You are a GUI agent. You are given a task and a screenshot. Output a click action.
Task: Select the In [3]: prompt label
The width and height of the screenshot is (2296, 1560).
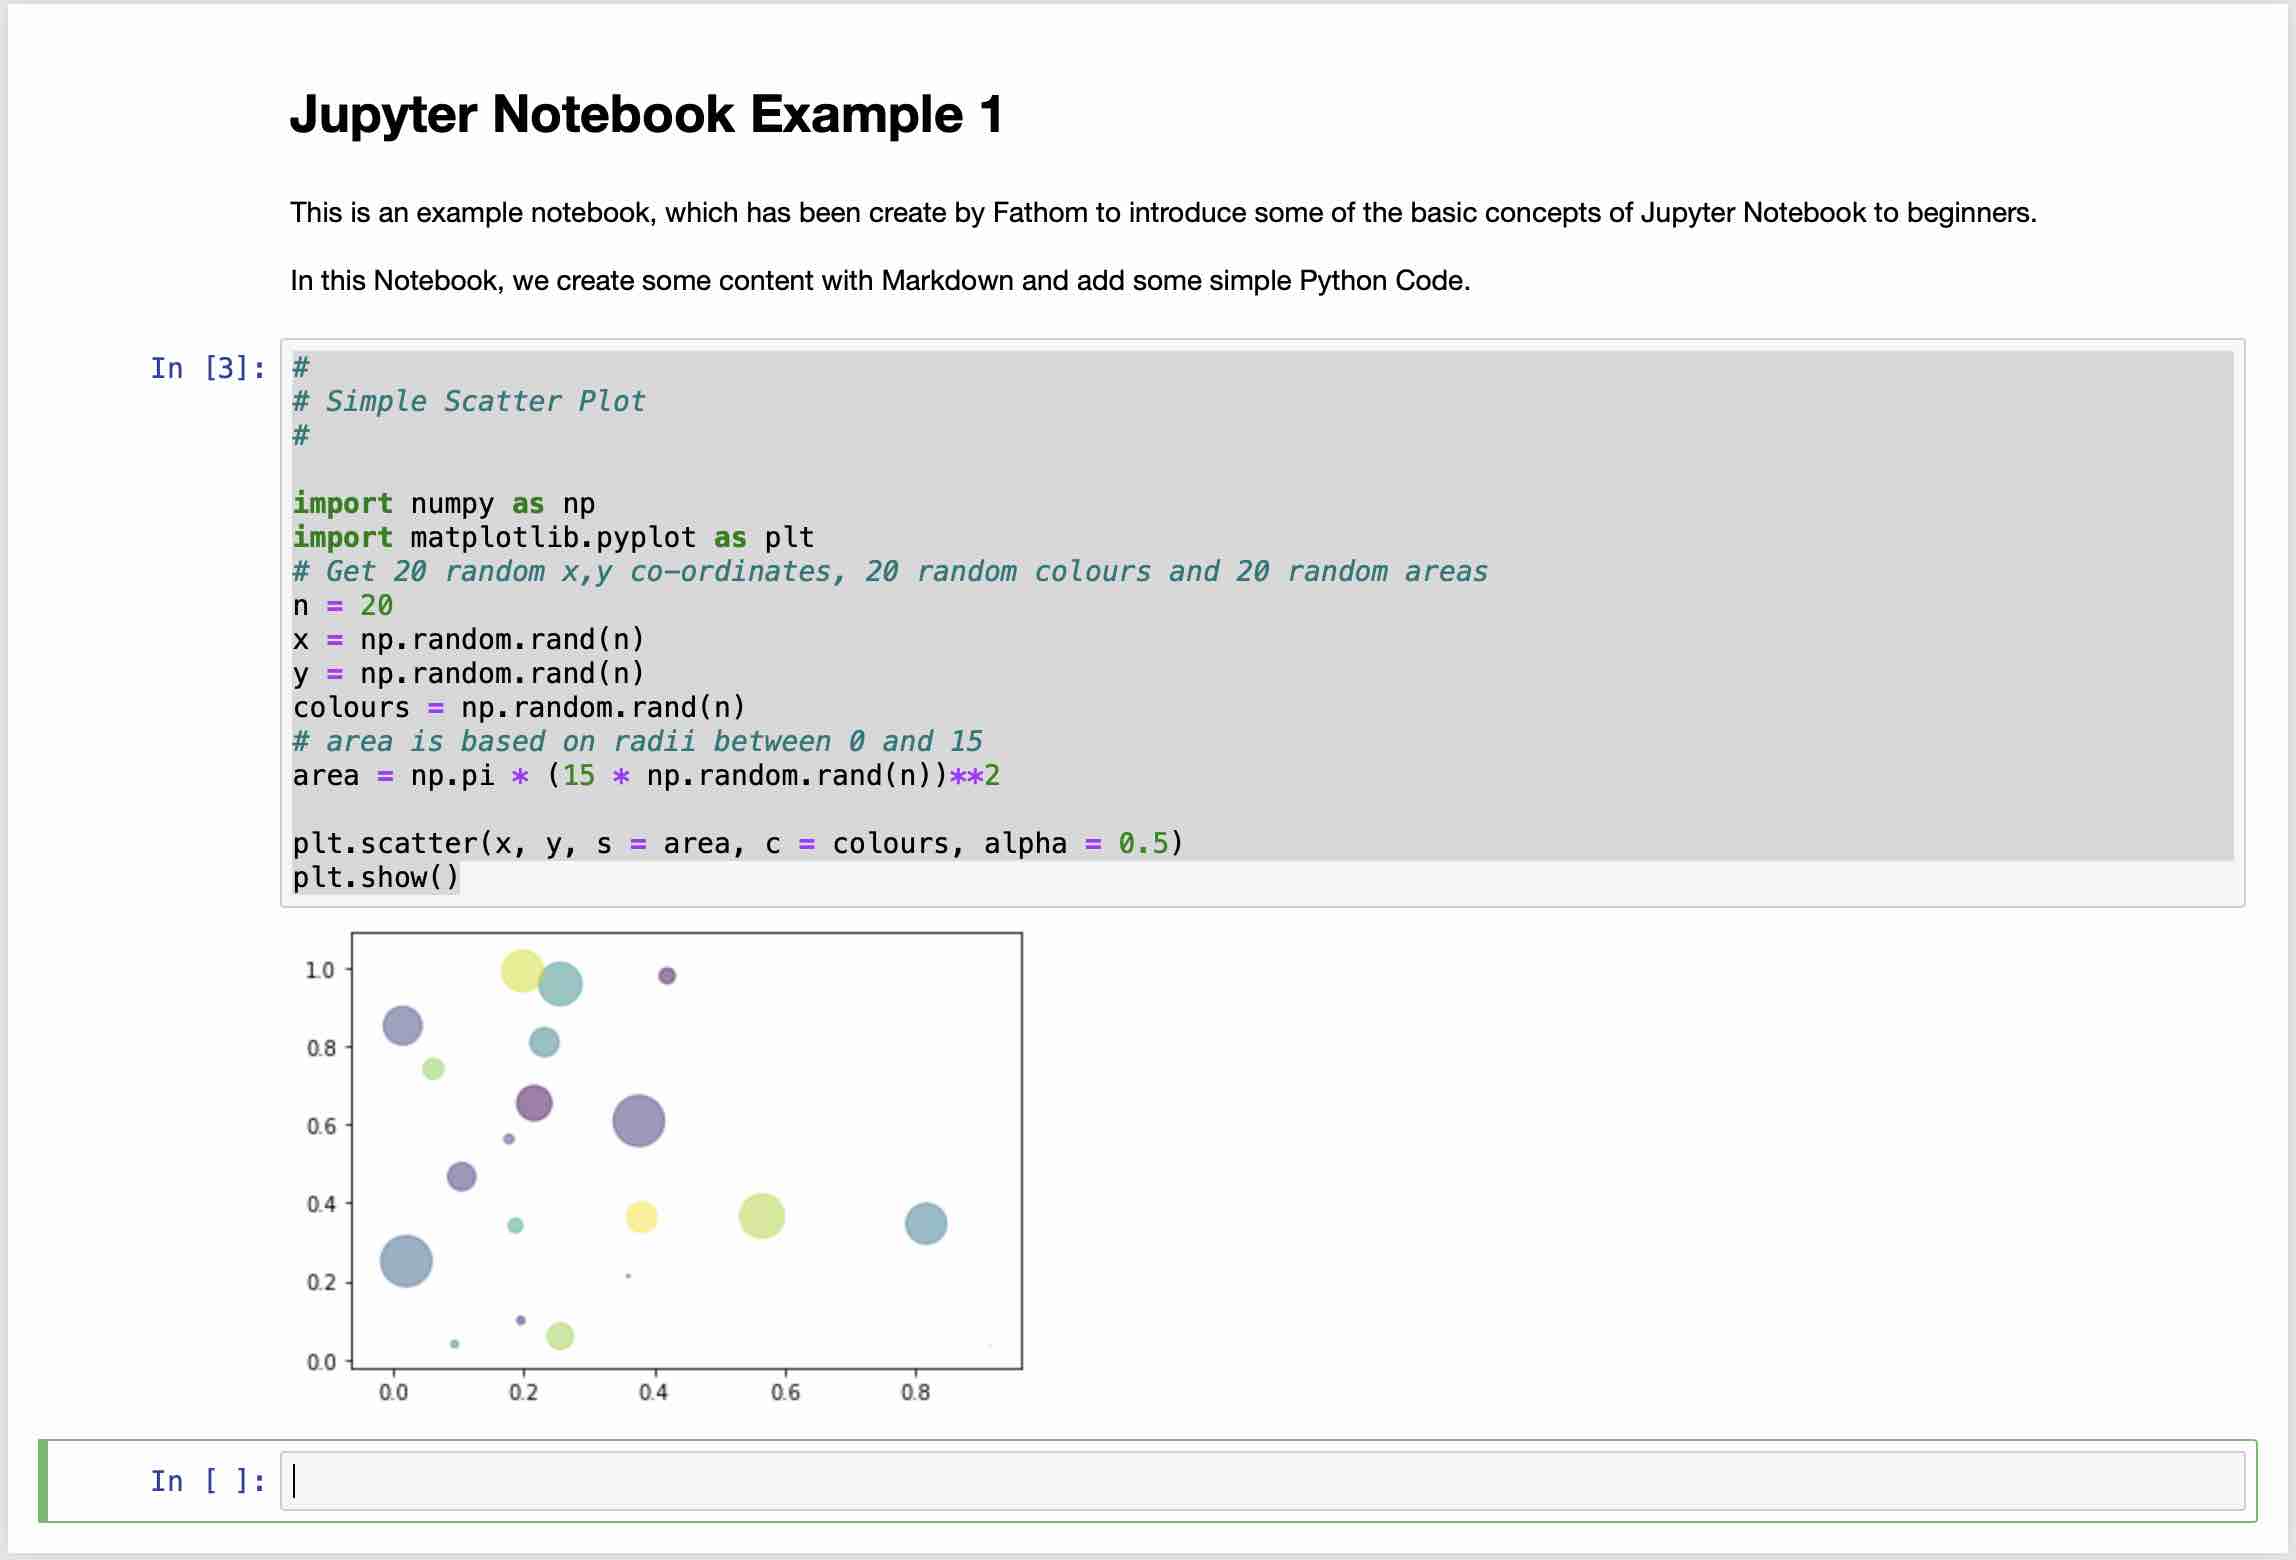pyautogui.click(x=206, y=369)
